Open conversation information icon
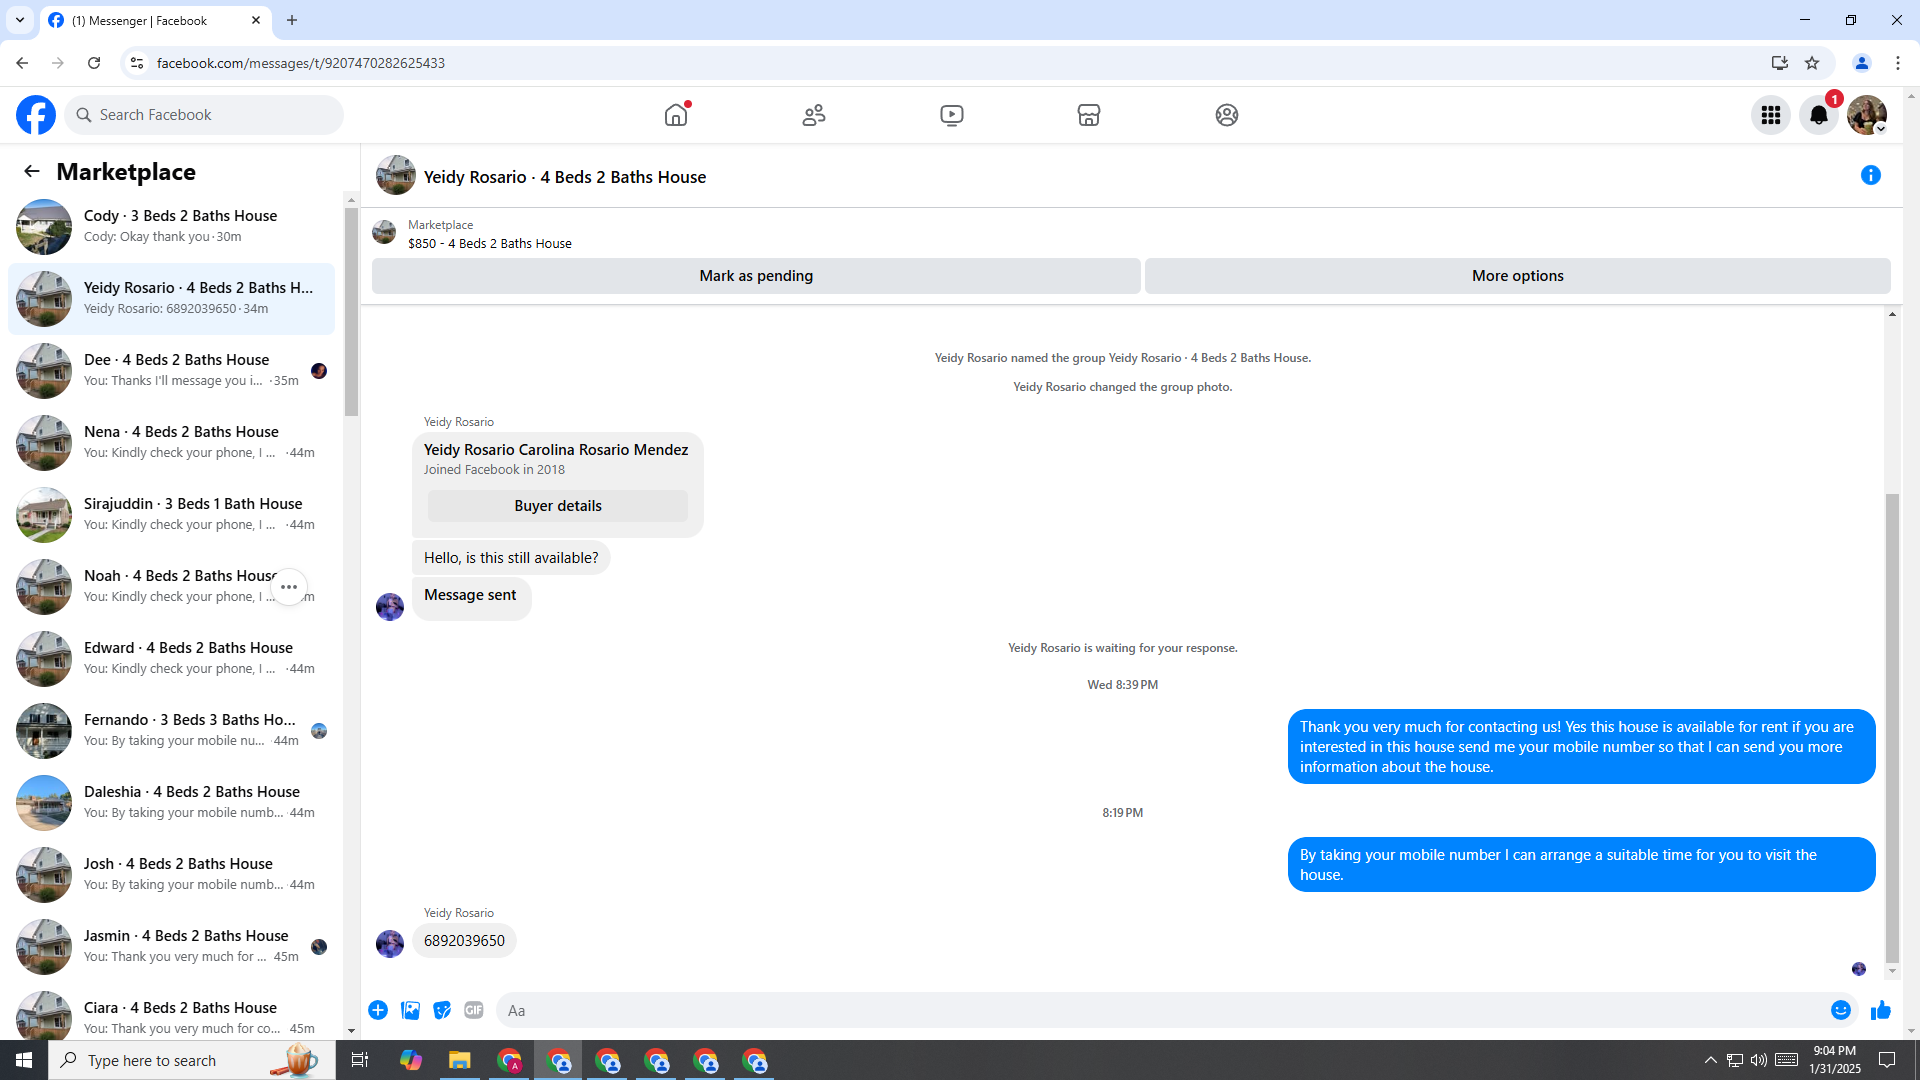Image resolution: width=1920 pixels, height=1080 pixels. 1871,175
